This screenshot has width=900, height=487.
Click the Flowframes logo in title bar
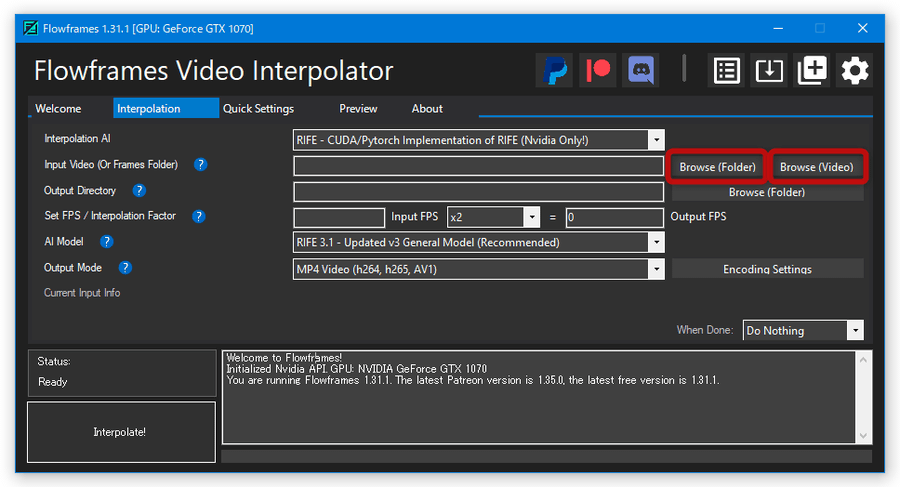(30, 28)
